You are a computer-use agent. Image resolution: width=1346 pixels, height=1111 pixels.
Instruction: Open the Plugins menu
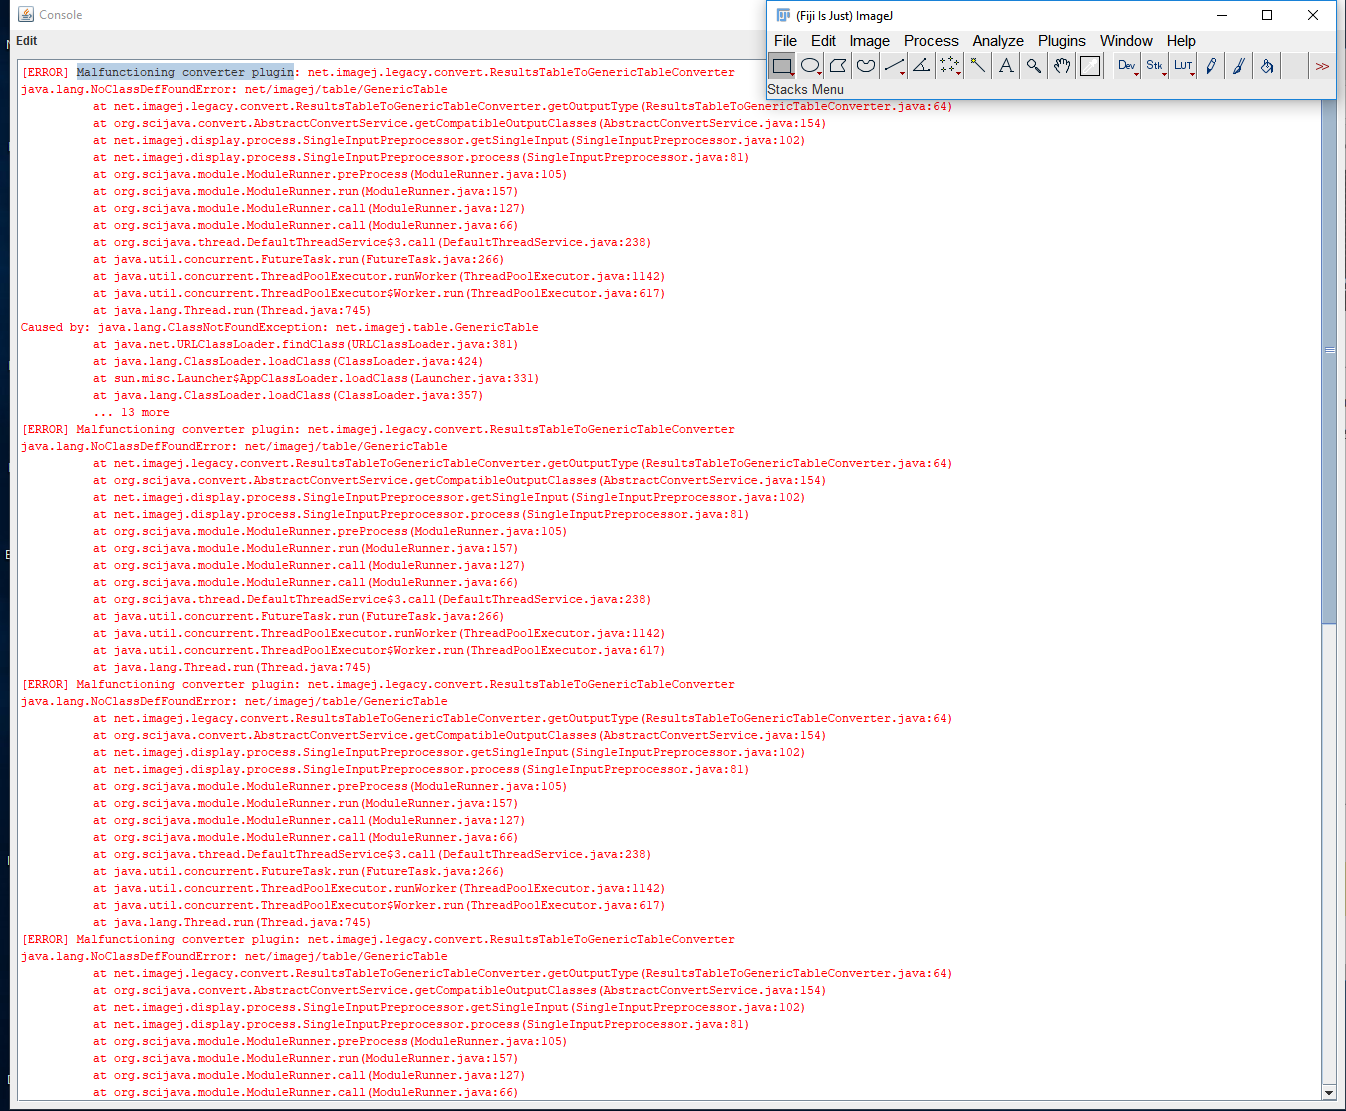pyautogui.click(x=1061, y=41)
